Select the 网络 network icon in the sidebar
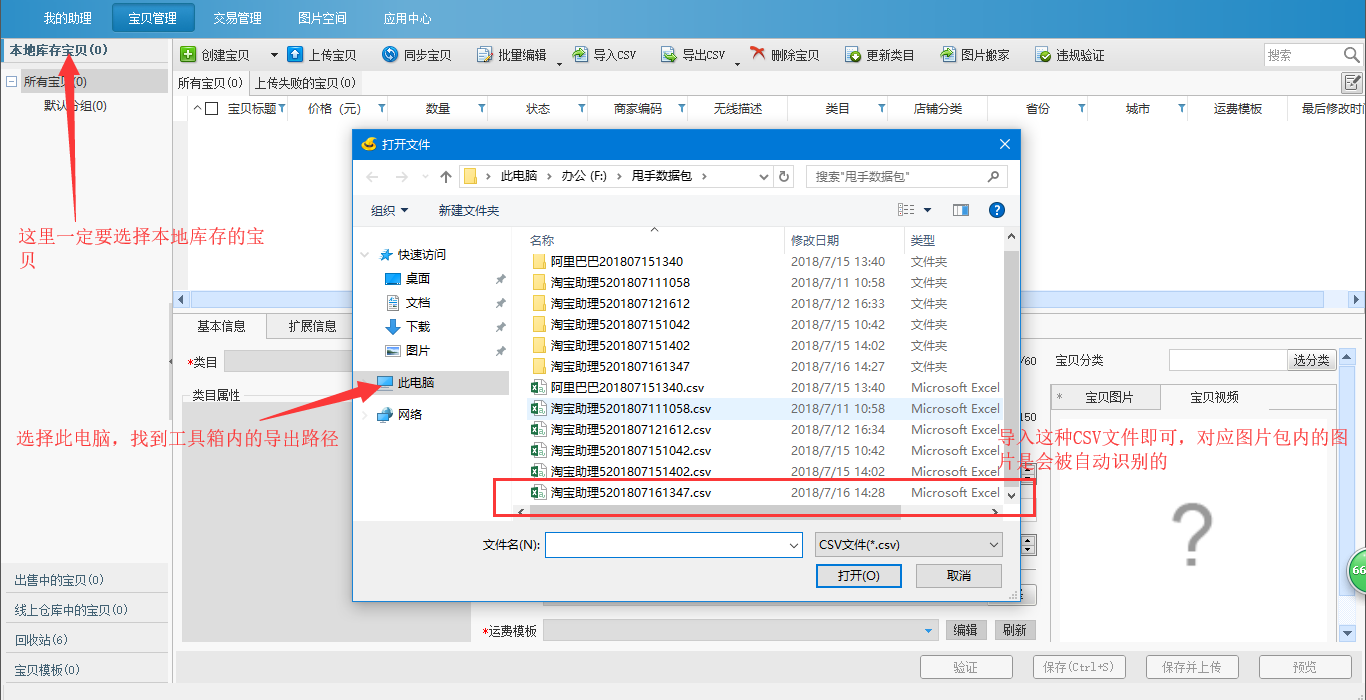Image resolution: width=1366 pixels, height=700 pixels. pyautogui.click(x=384, y=415)
